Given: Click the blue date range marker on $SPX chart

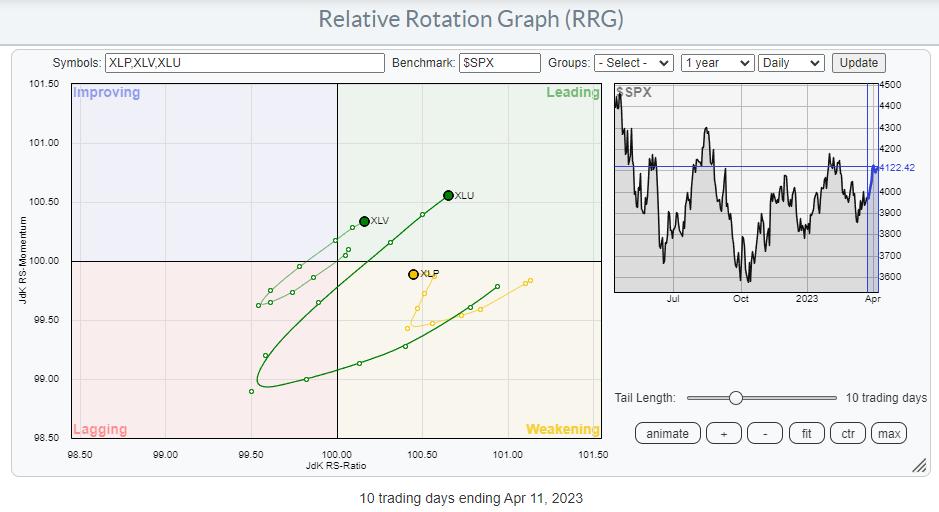Looking at the screenshot, I should click(x=871, y=188).
